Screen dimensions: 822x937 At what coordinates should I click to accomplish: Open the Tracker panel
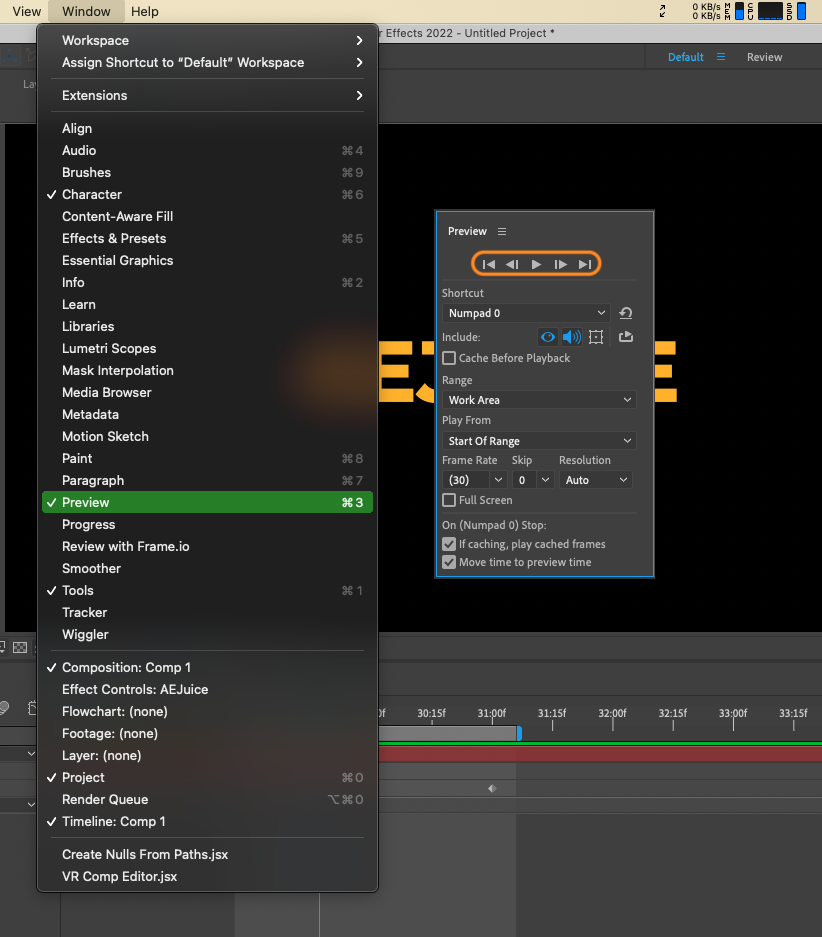tap(207, 613)
